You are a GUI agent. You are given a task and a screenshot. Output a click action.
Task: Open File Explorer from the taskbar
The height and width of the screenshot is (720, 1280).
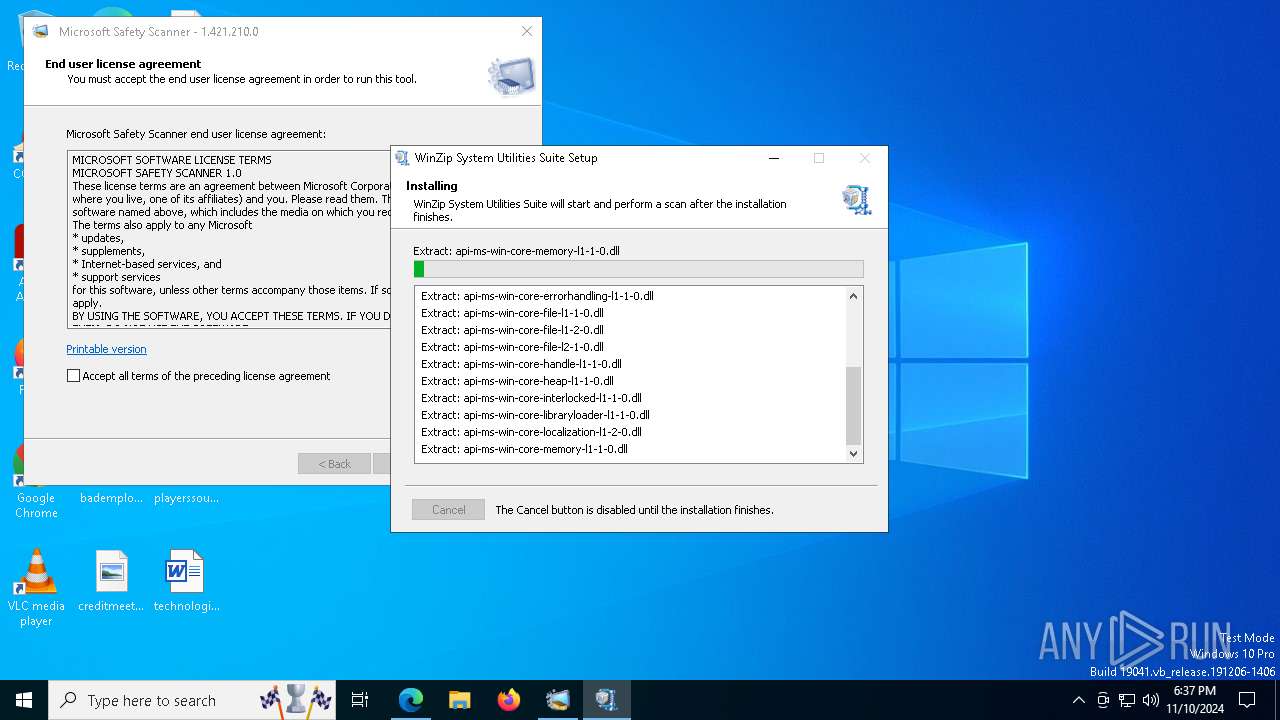pyautogui.click(x=459, y=700)
